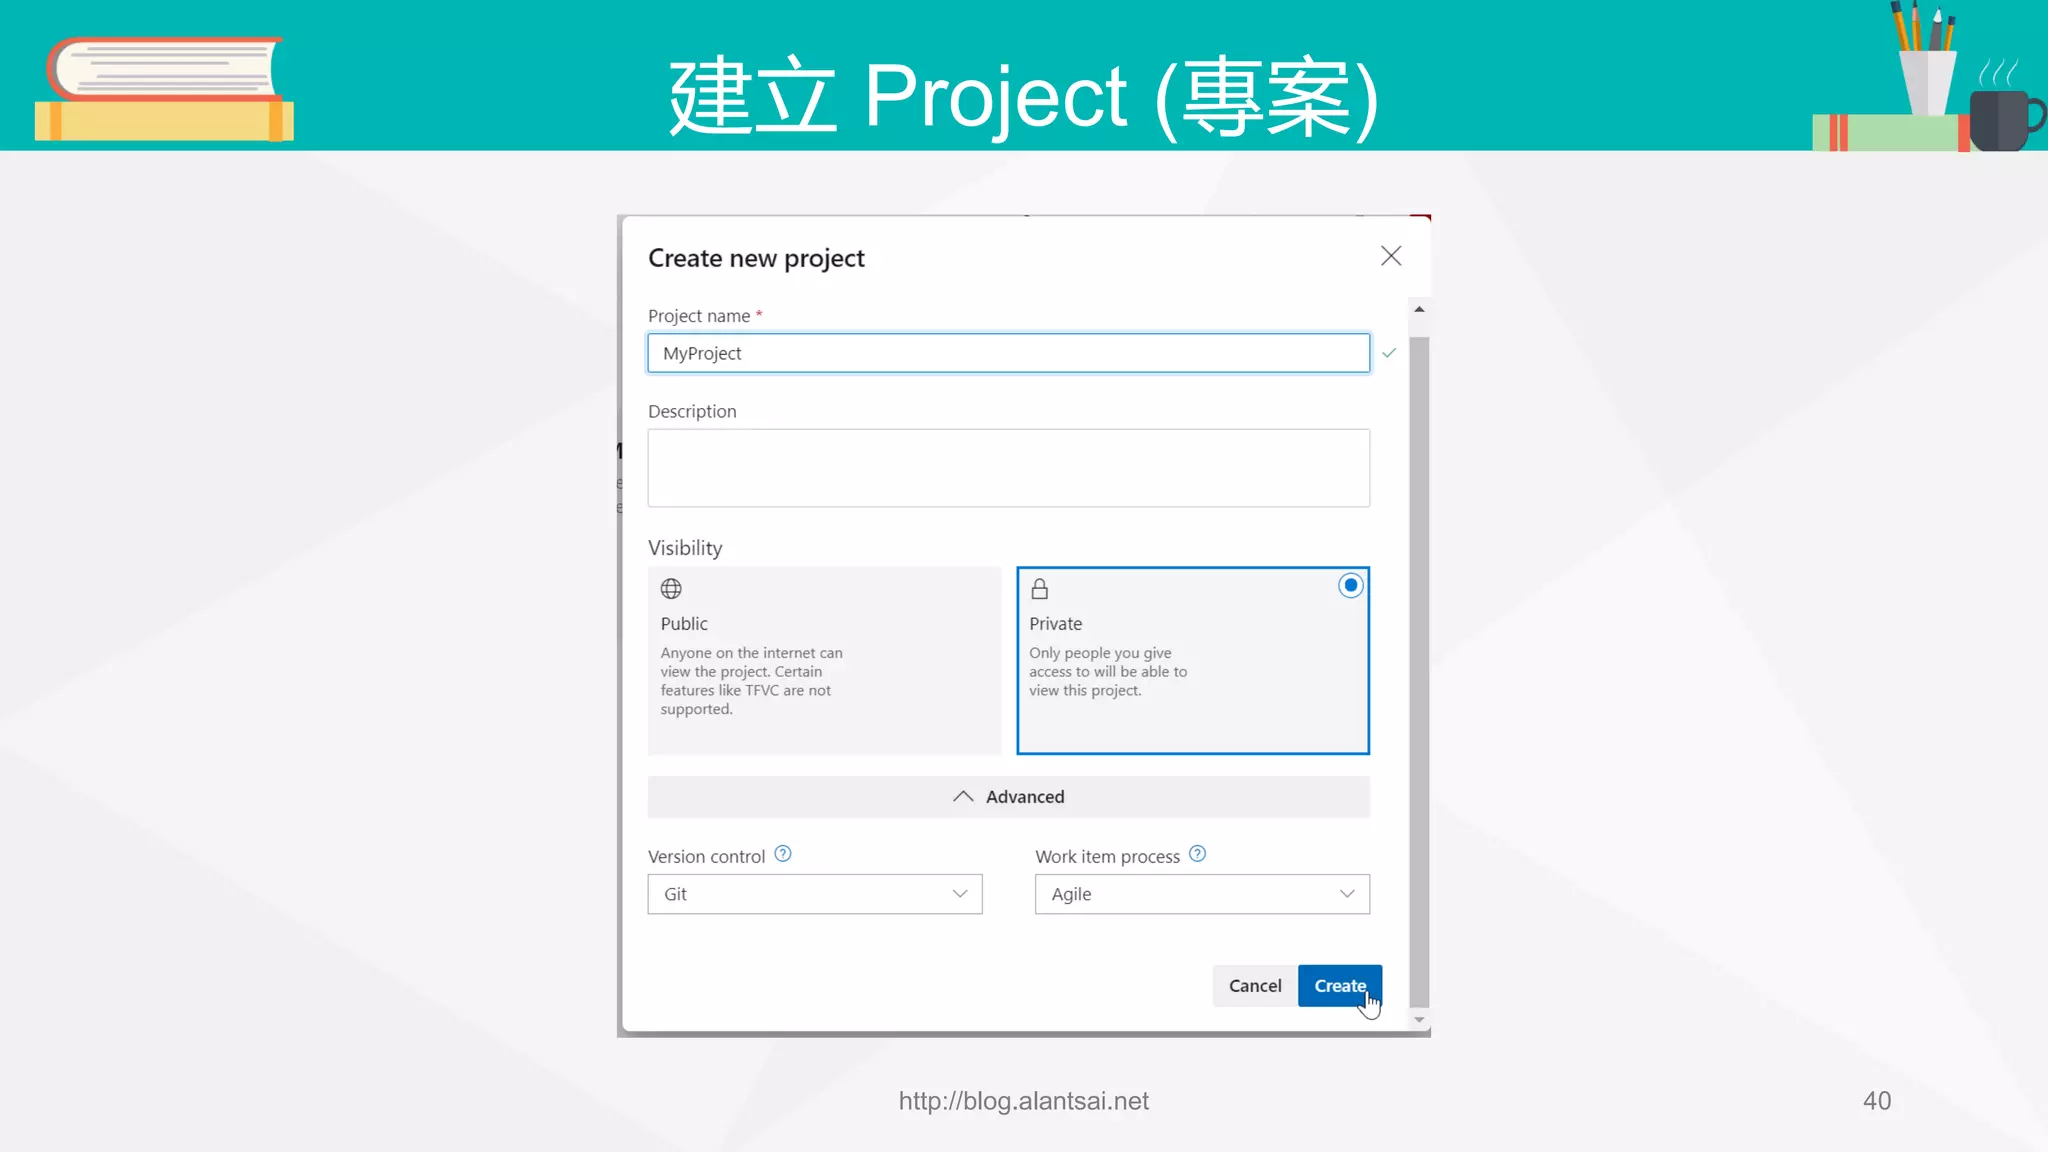Click the dialog scrollbar up arrow
The width and height of the screenshot is (2048, 1152).
[1418, 309]
